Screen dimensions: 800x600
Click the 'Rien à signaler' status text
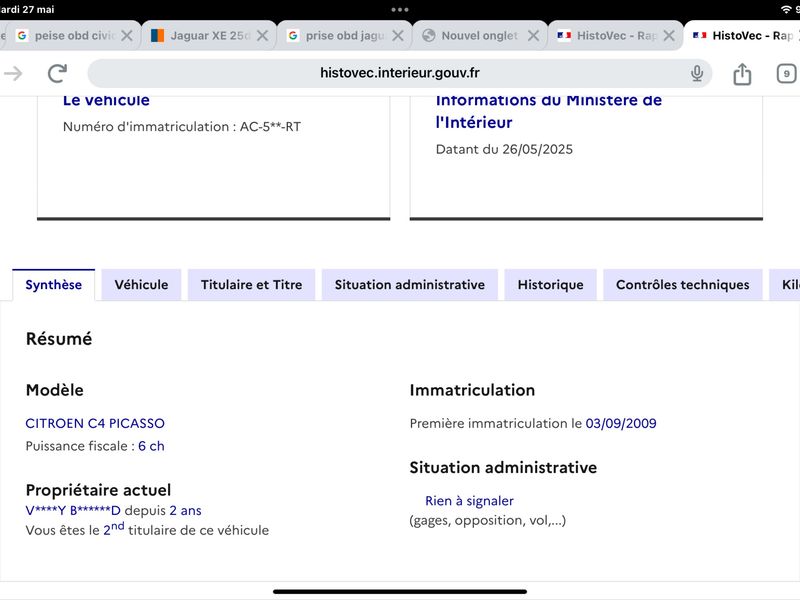coord(469,501)
